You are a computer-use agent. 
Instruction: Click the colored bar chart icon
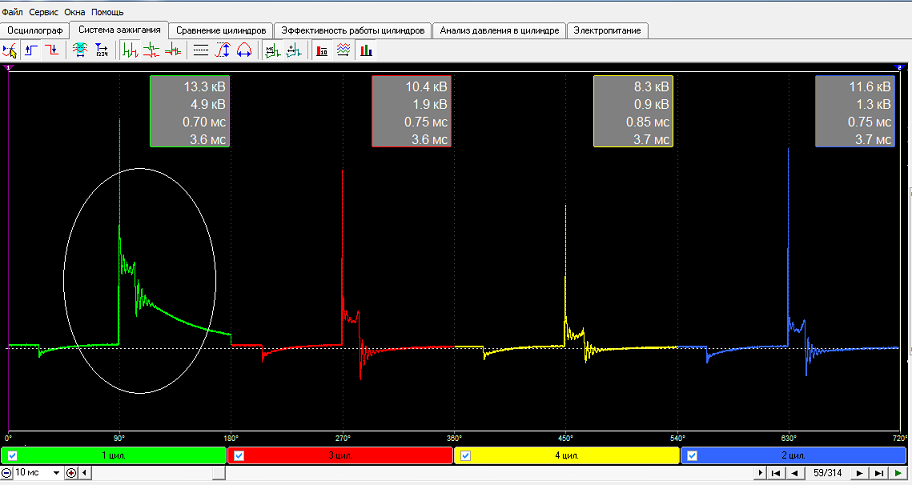366,50
